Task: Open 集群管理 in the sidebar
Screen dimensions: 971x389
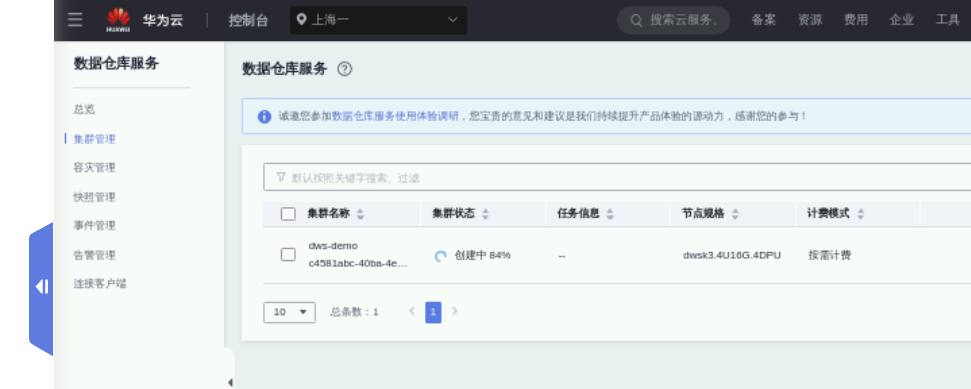Action: coord(95,139)
